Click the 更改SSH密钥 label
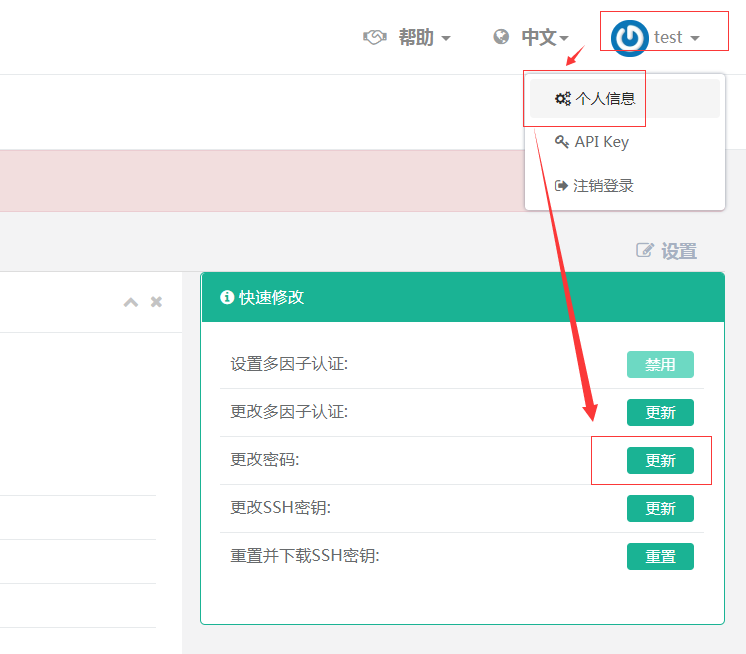 pos(281,508)
